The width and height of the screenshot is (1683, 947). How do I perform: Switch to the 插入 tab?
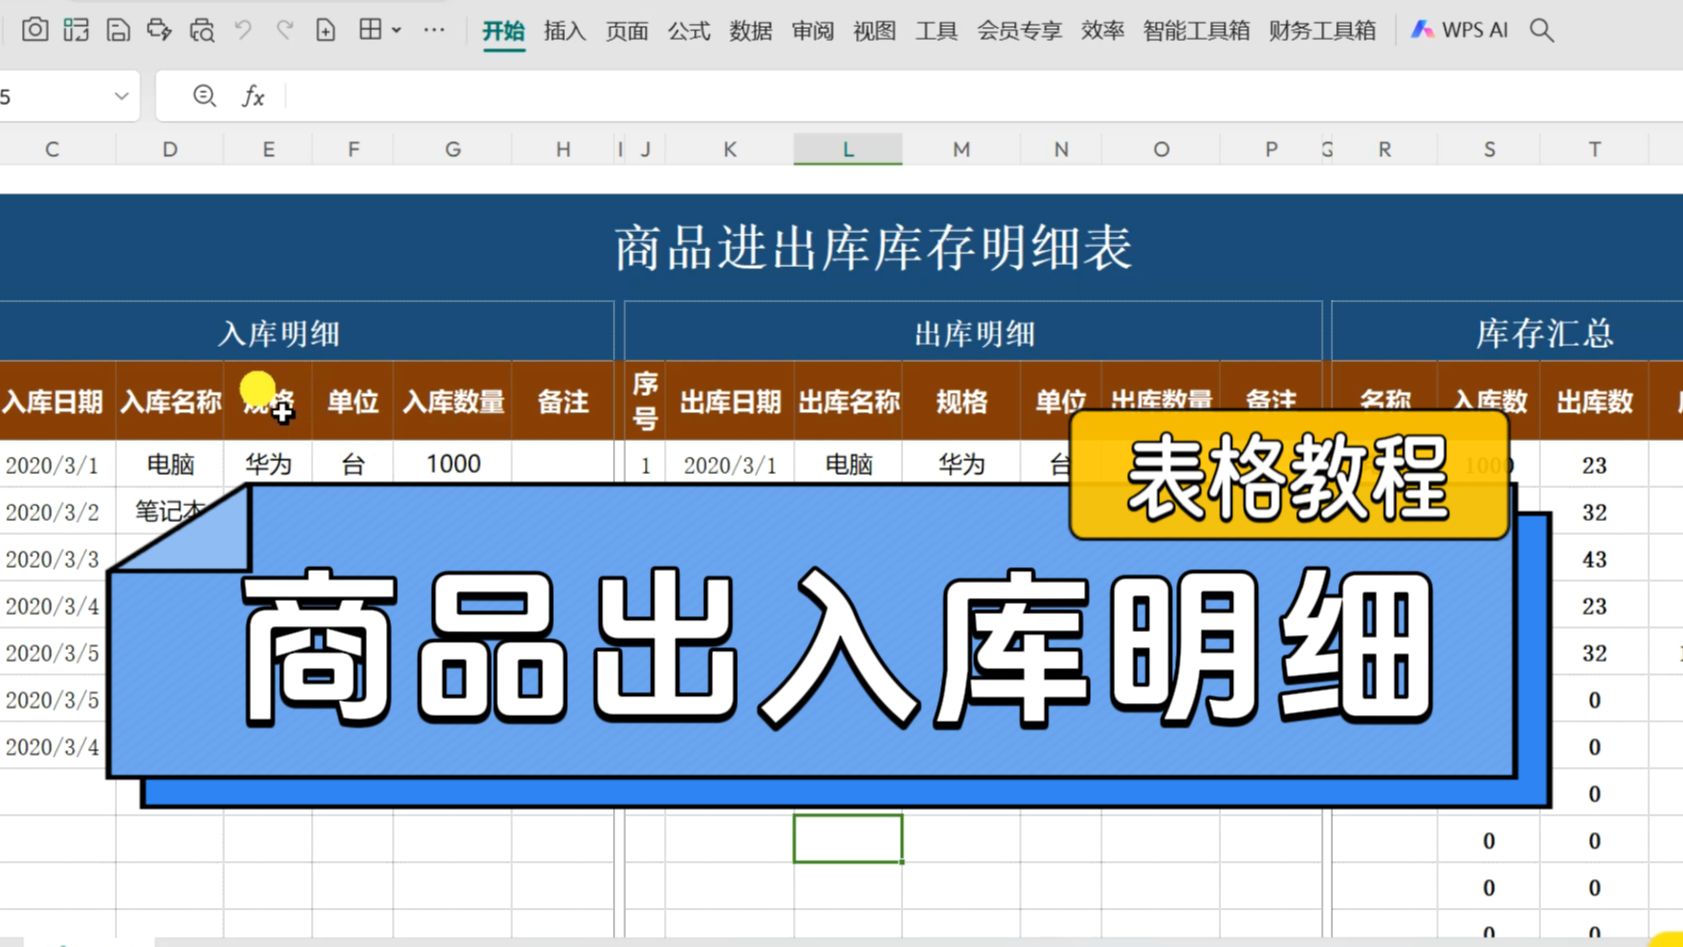(565, 31)
